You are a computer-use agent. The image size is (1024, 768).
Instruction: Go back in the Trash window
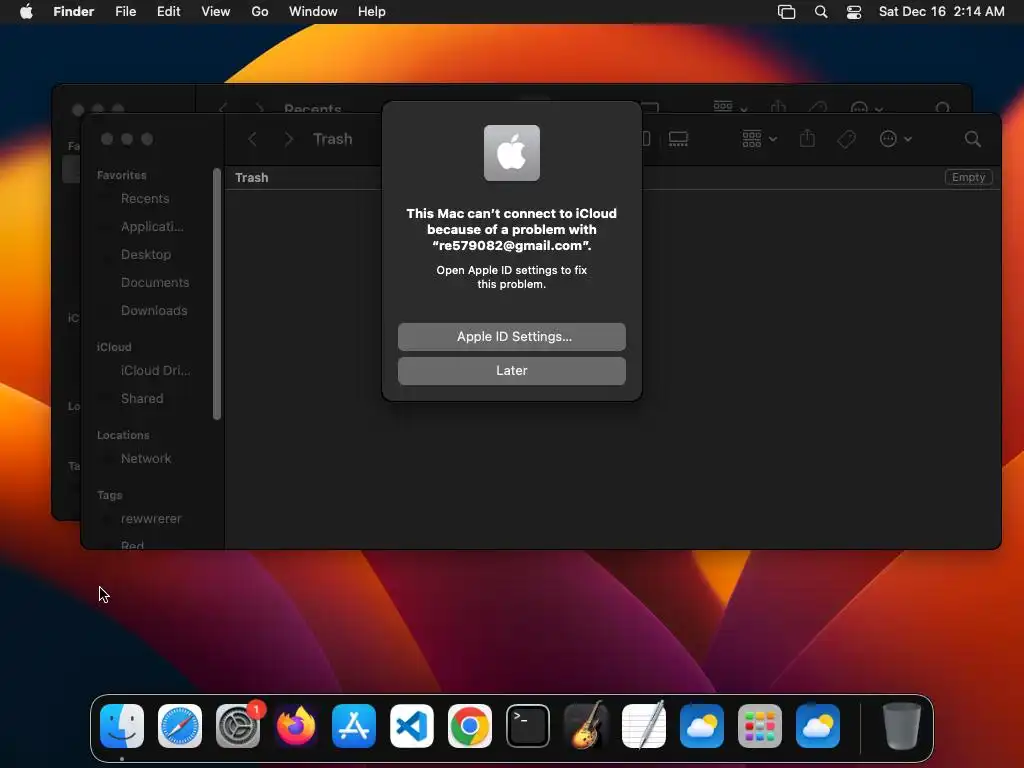pyautogui.click(x=252, y=138)
